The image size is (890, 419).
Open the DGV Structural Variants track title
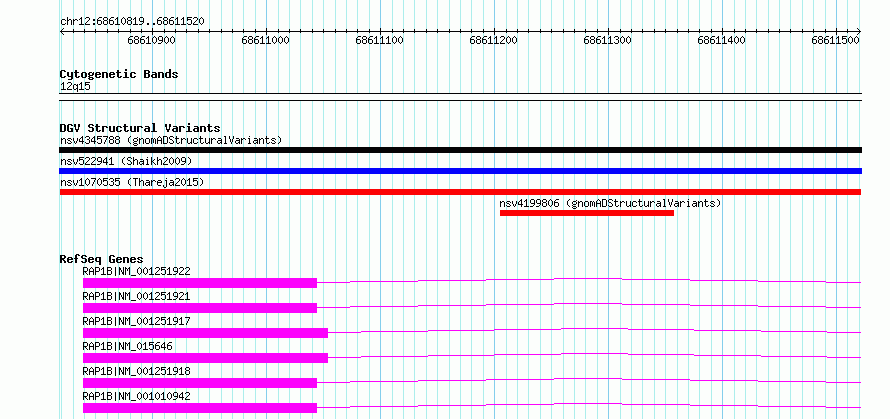pos(140,128)
